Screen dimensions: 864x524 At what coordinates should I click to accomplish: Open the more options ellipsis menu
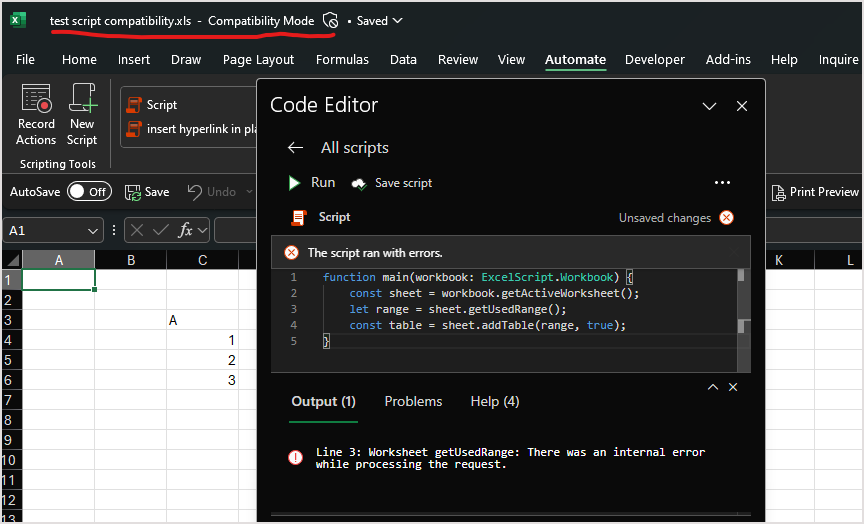[x=723, y=183]
